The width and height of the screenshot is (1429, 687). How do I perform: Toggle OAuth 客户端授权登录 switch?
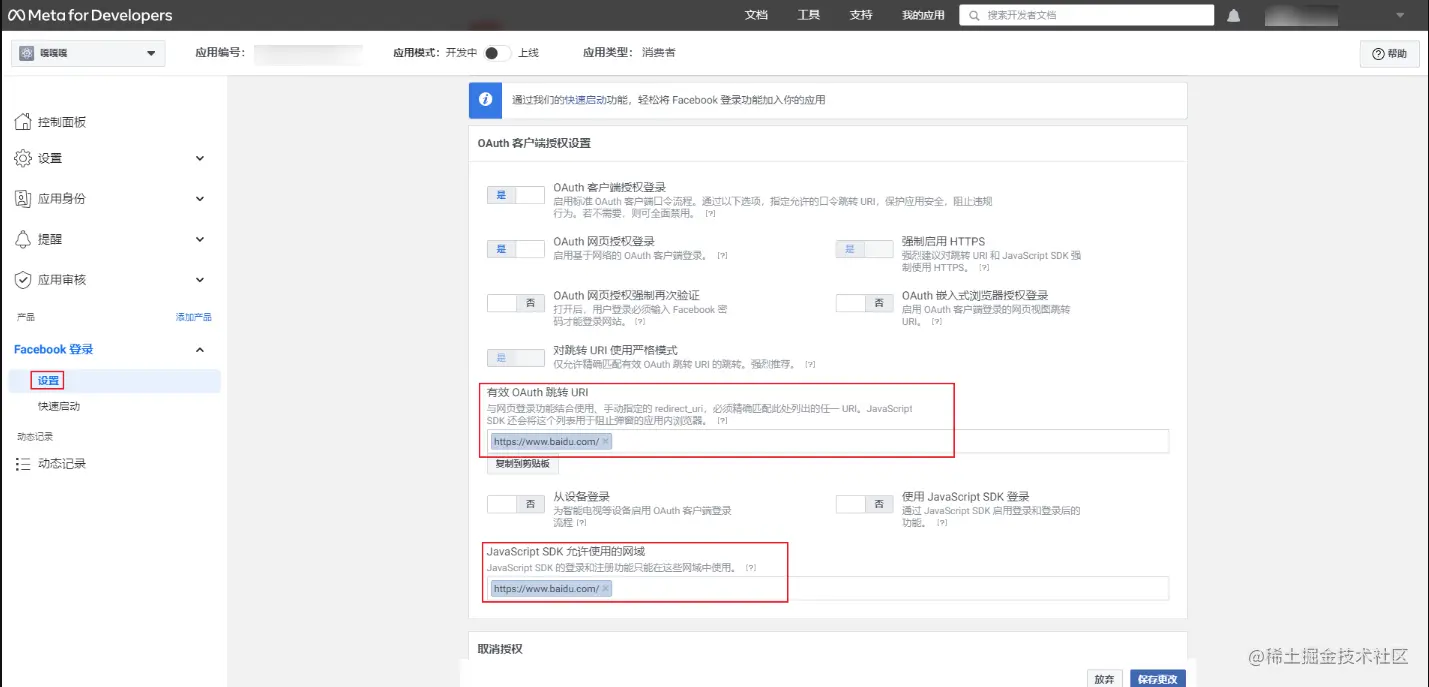[516, 194]
